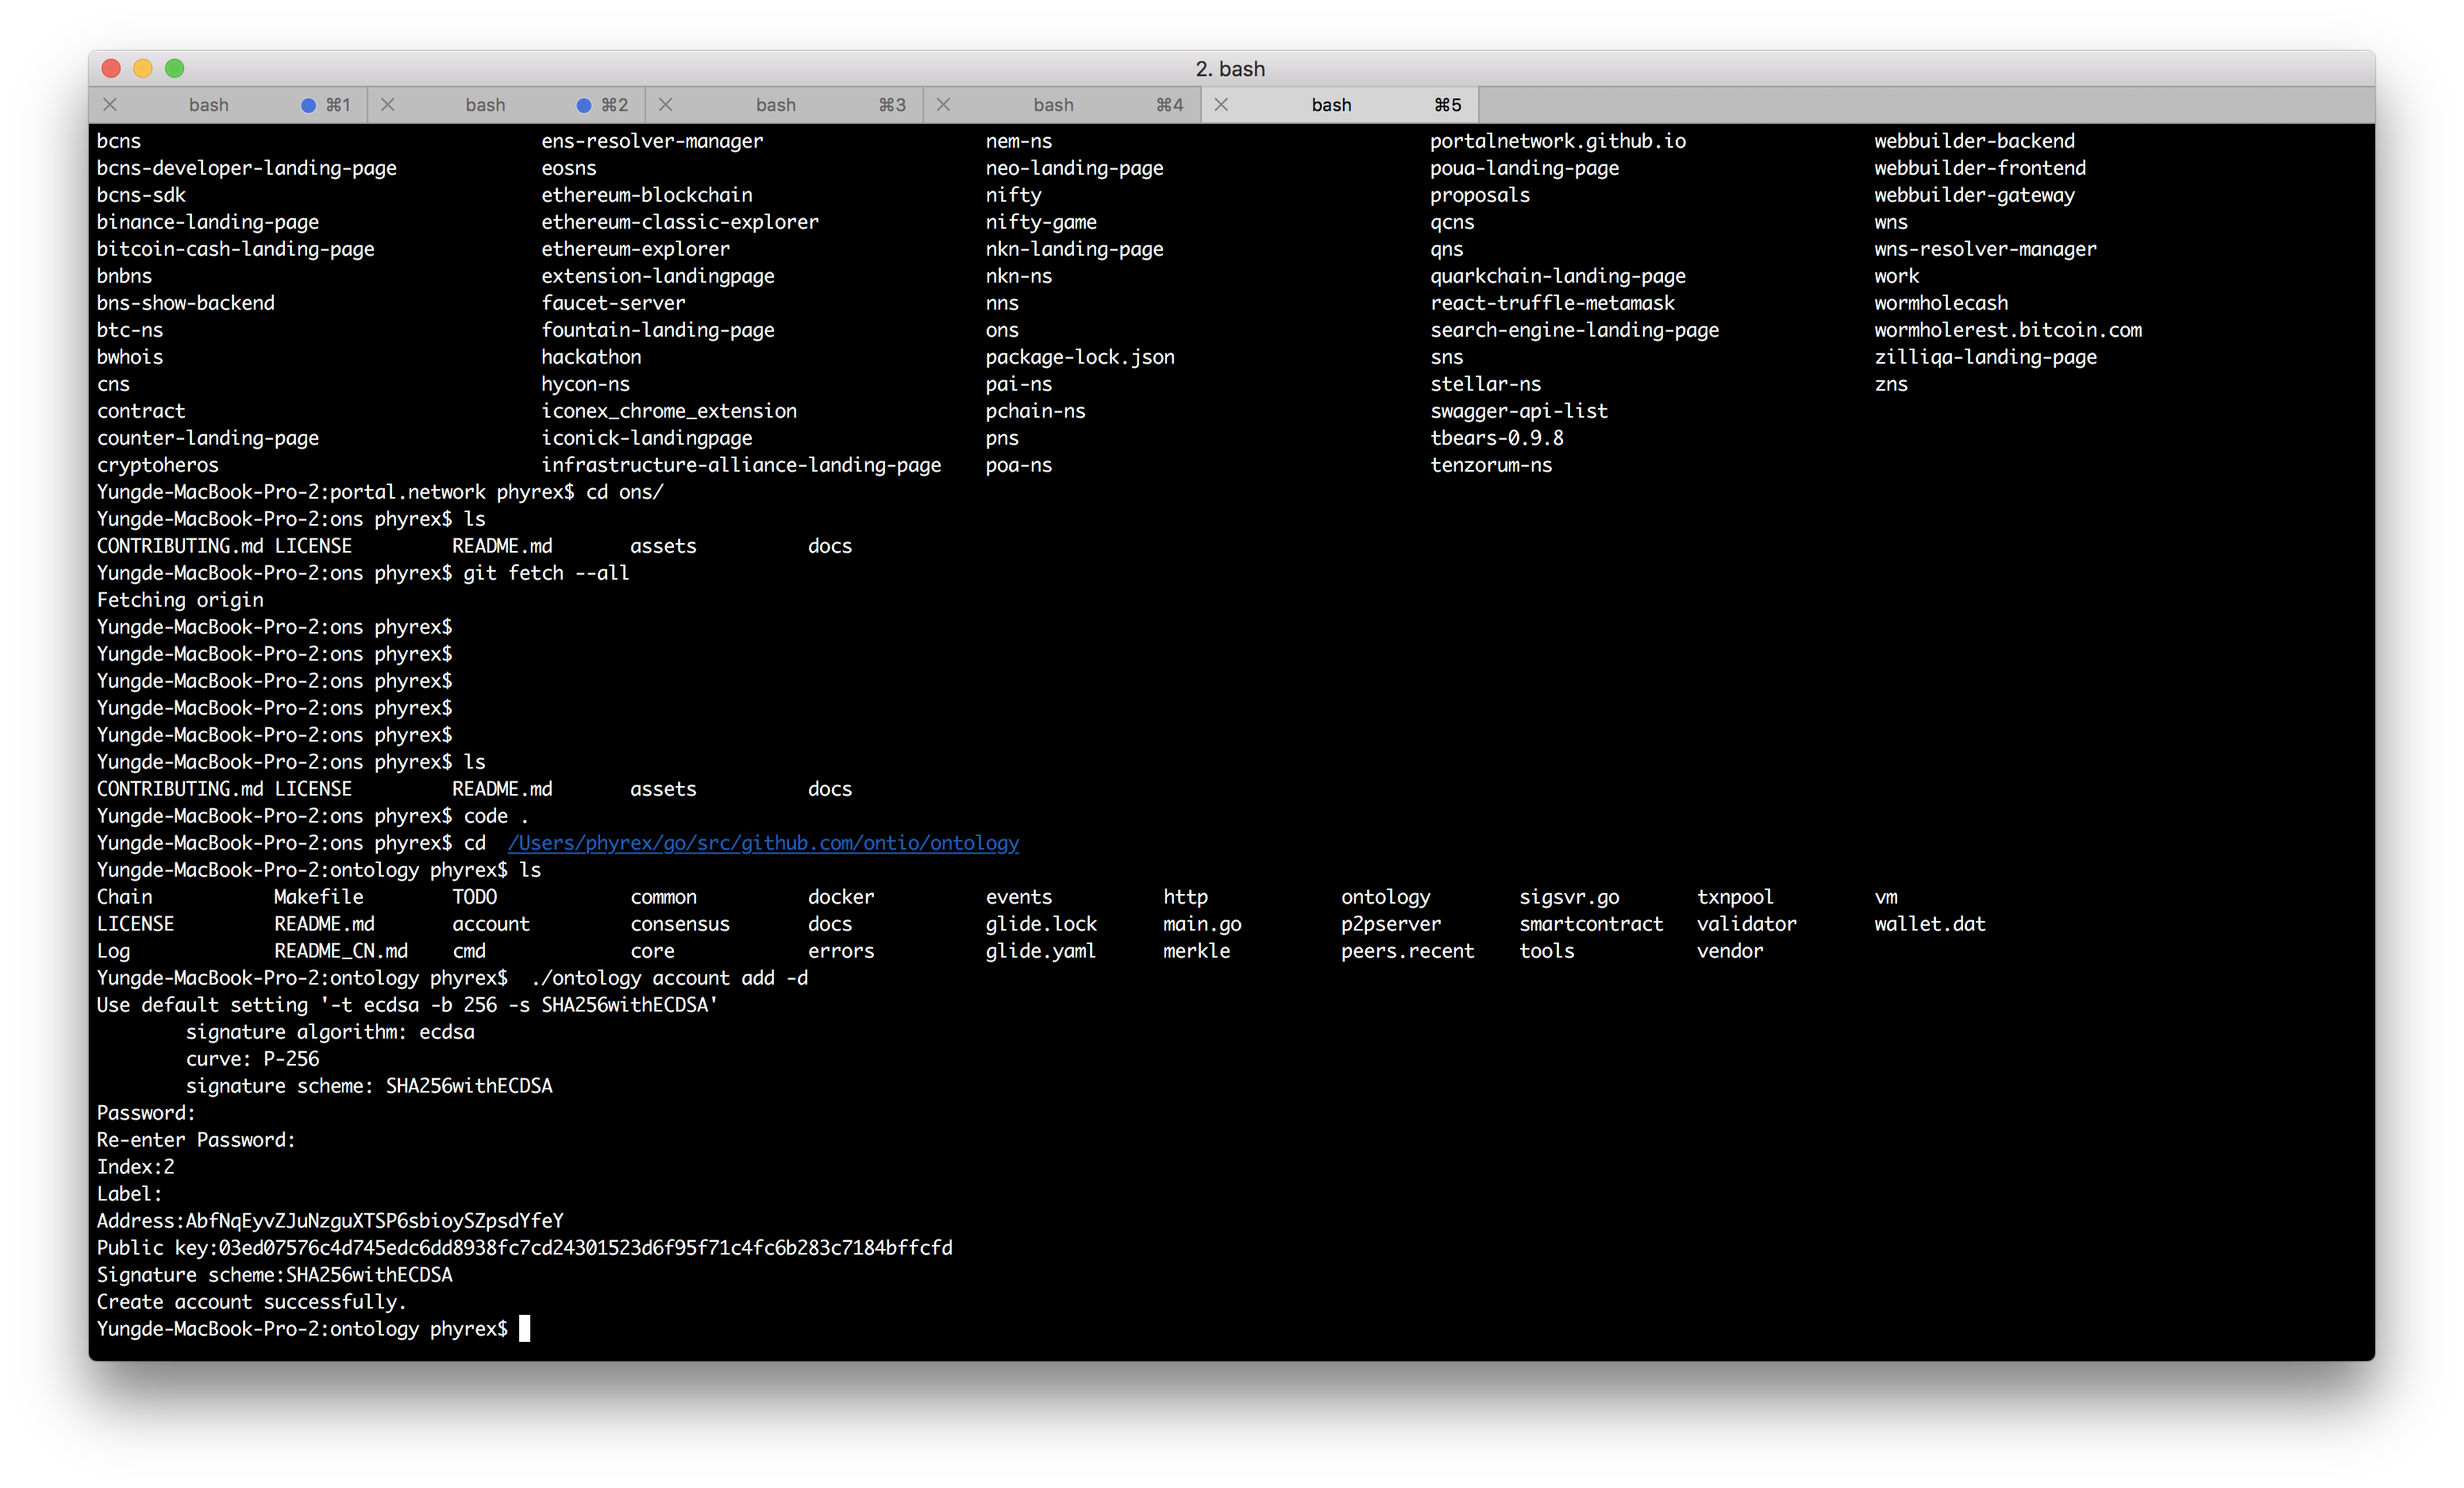Click blue activity dot on tab ⌘2
Screen dimensions: 2464x1488
click(585, 105)
